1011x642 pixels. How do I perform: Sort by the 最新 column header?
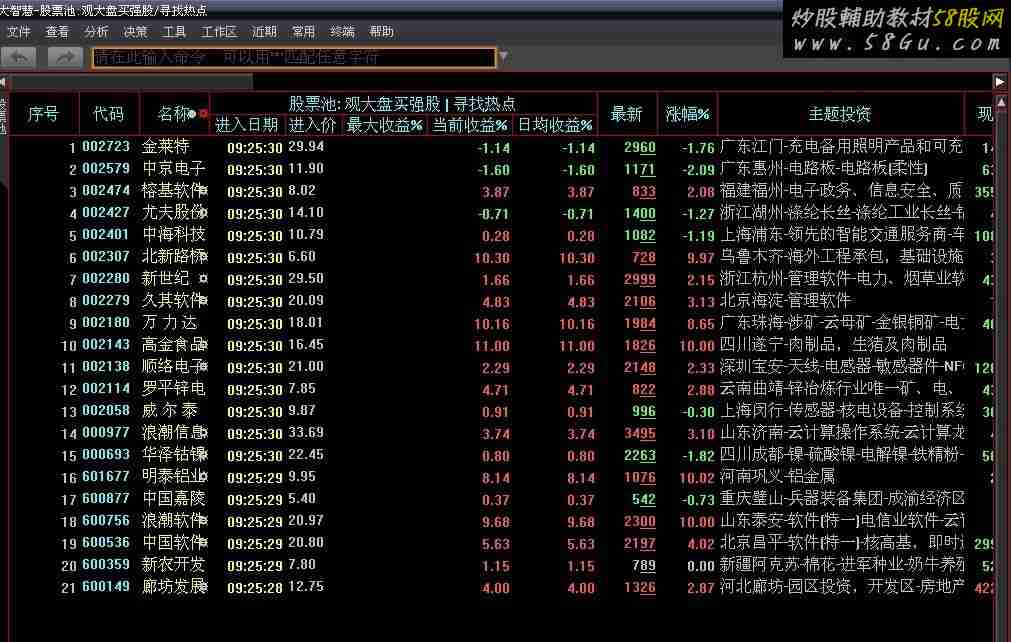point(627,114)
